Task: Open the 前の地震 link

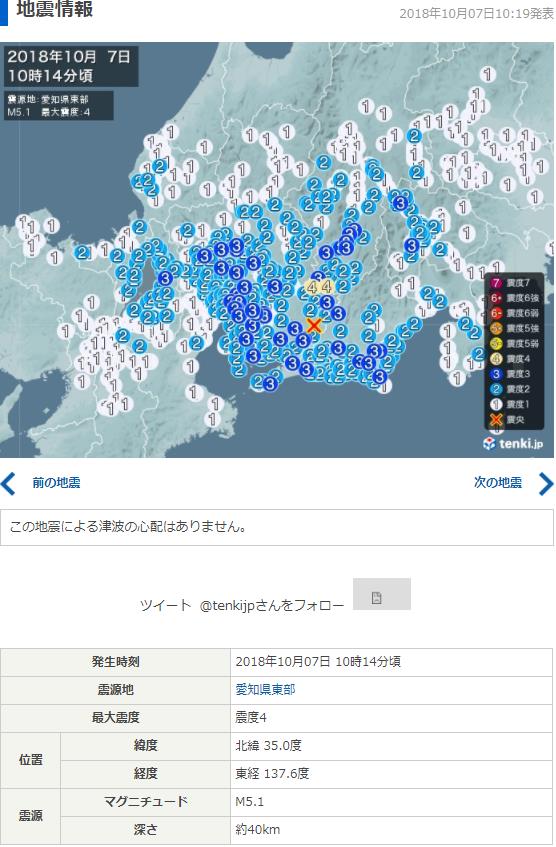Action: pos(56,483)
